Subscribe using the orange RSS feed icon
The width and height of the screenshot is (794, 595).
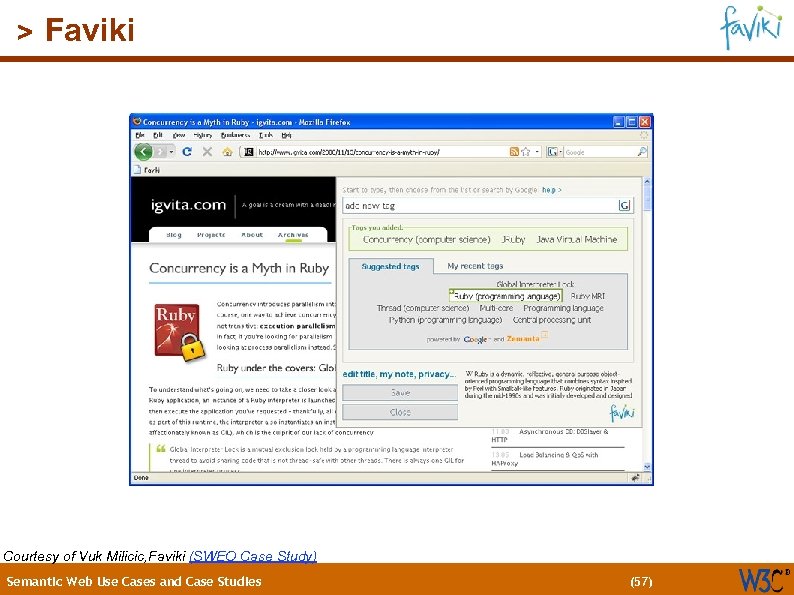click(513, 151)
